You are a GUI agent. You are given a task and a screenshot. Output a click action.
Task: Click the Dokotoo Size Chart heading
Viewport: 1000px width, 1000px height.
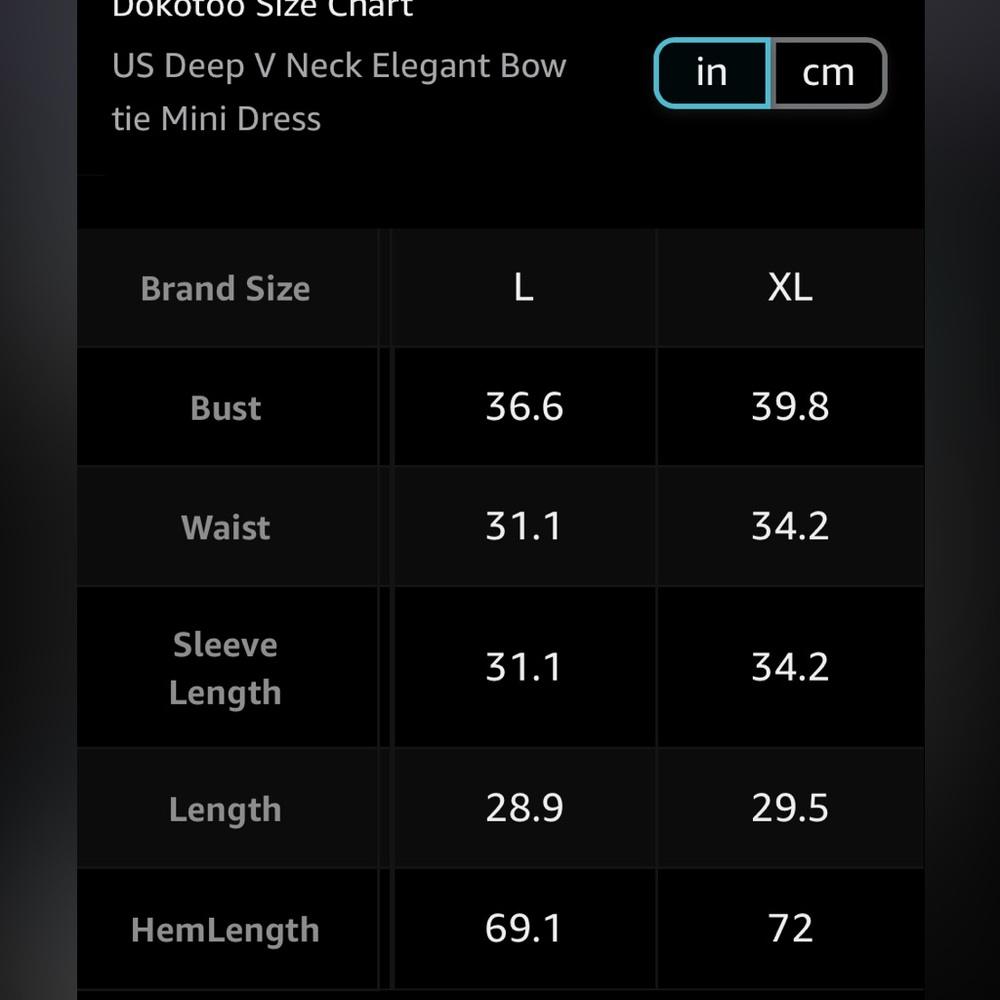(263, 9)
